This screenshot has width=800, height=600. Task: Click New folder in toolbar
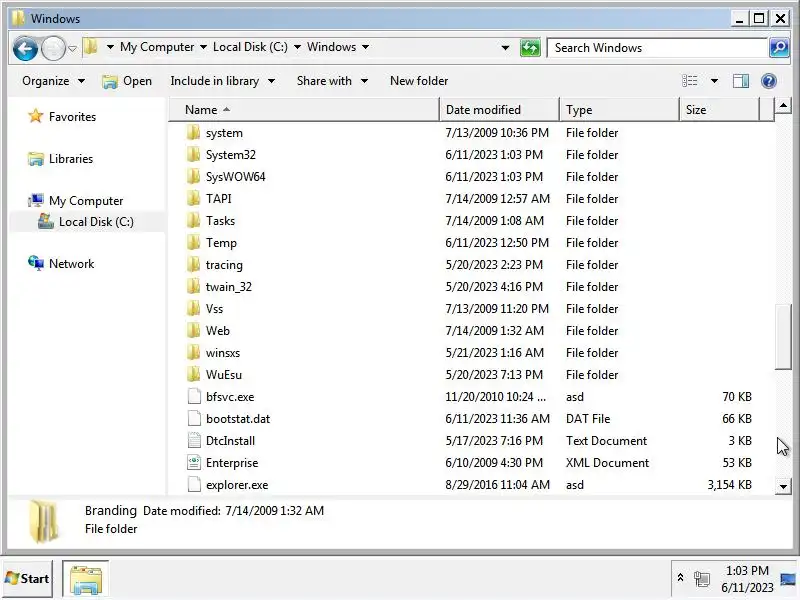[419, 81]
